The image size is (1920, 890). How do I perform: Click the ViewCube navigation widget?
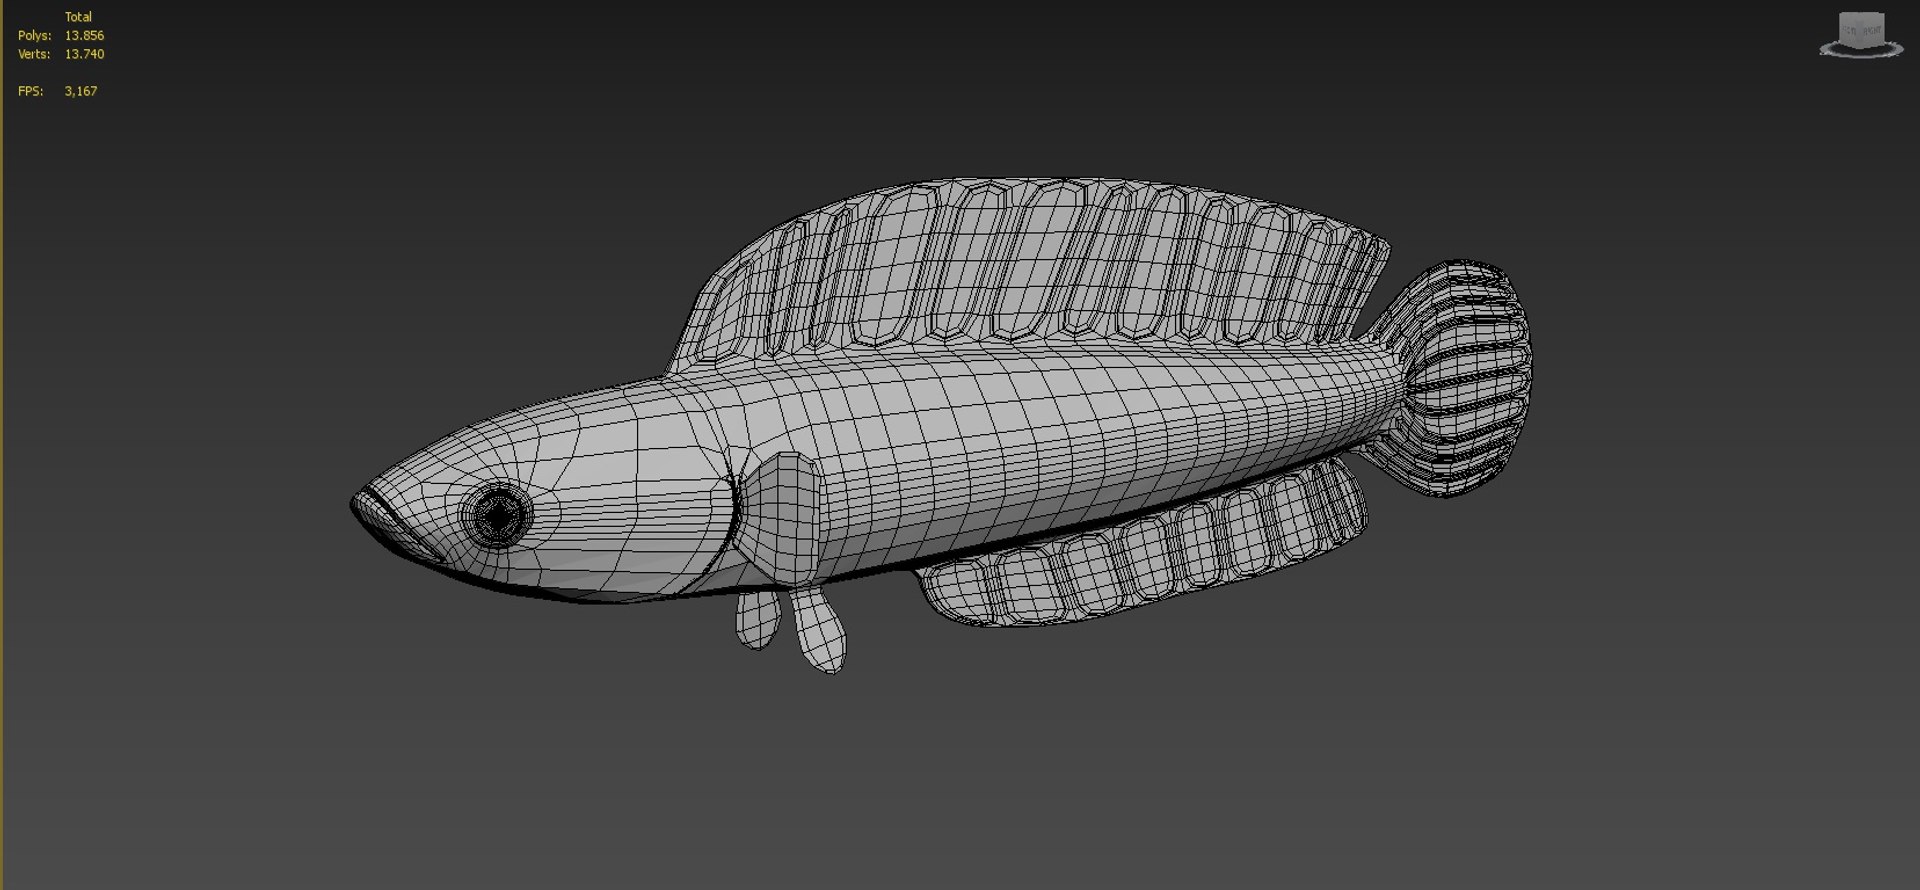coord(1861,35)
